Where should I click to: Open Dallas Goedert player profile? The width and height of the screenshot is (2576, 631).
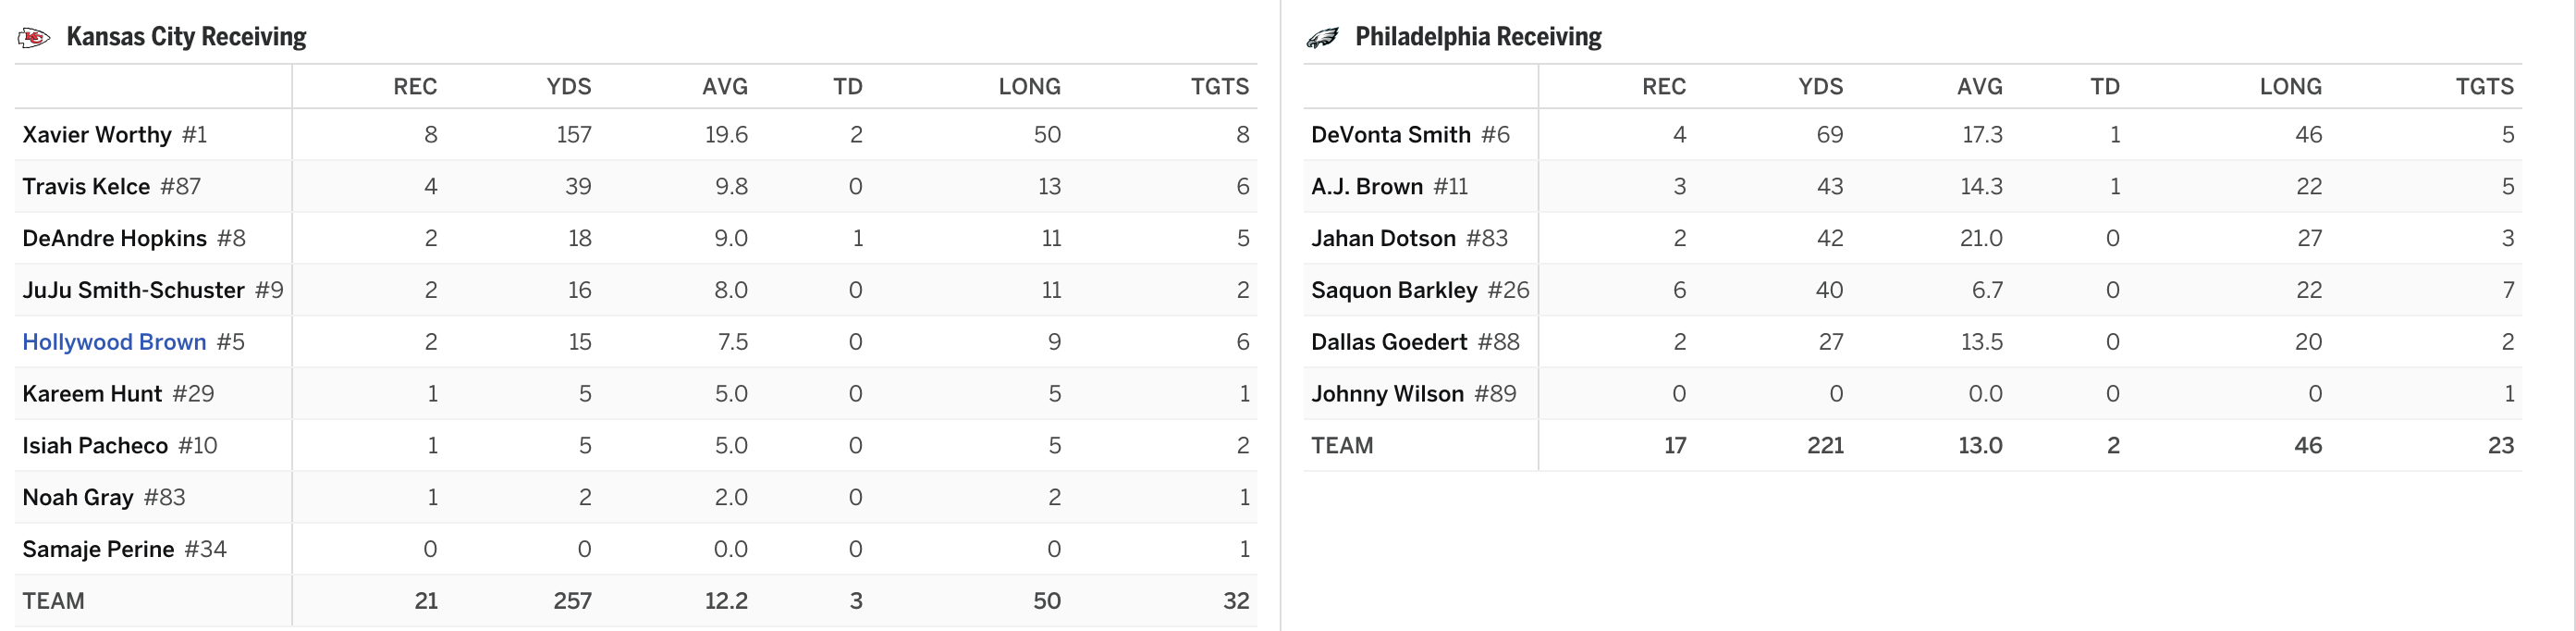coord(1389,342)
